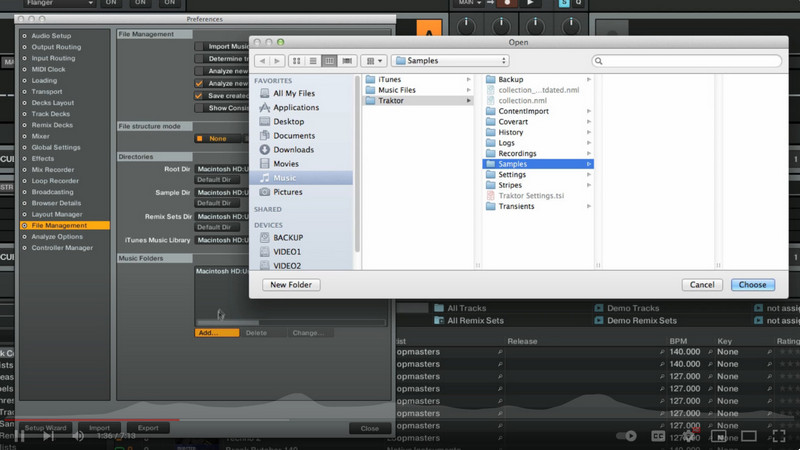Go back in Open dialog
800x450 pixels.
[x=262, y=61]
